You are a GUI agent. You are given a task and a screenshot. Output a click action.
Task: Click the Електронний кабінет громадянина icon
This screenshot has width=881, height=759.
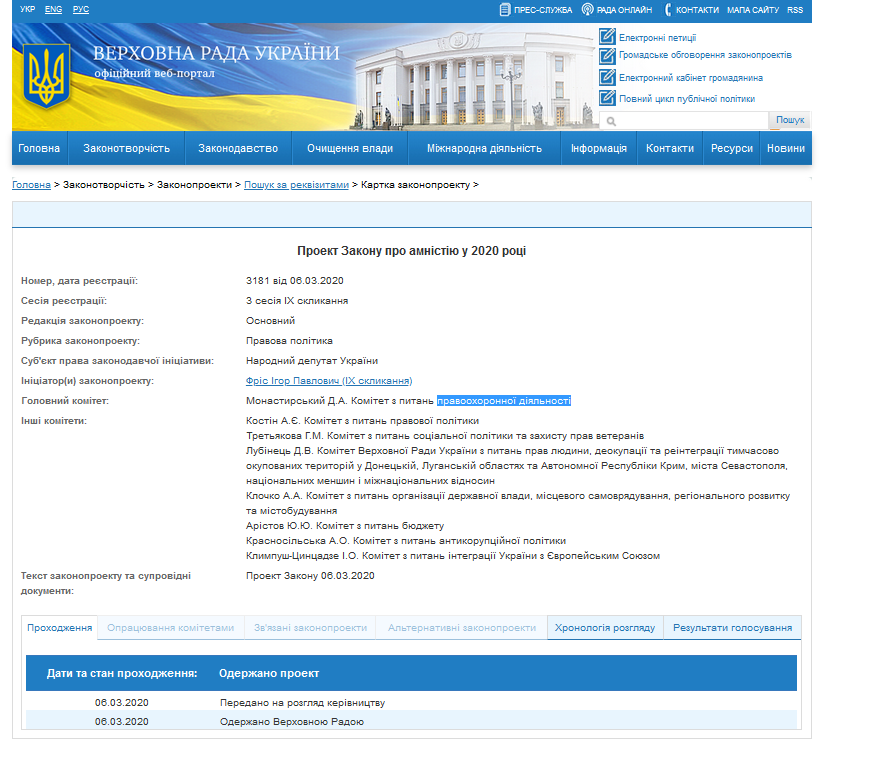coord(606,77)
